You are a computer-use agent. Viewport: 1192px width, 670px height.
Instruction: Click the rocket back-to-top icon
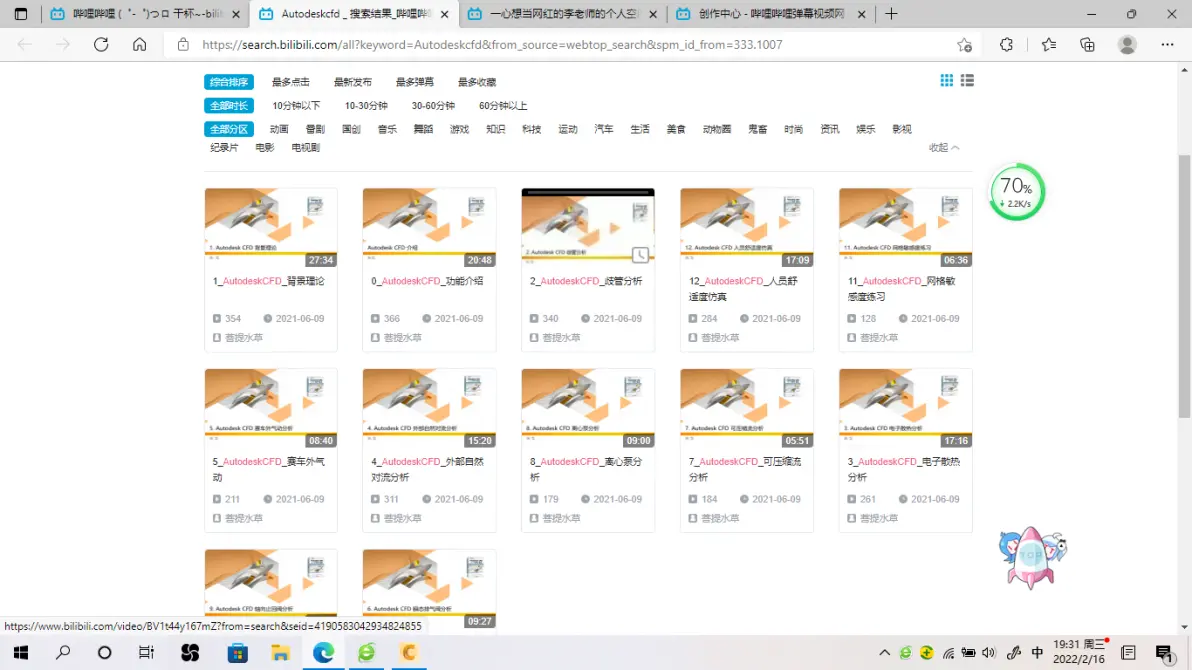coord(1032,557)
